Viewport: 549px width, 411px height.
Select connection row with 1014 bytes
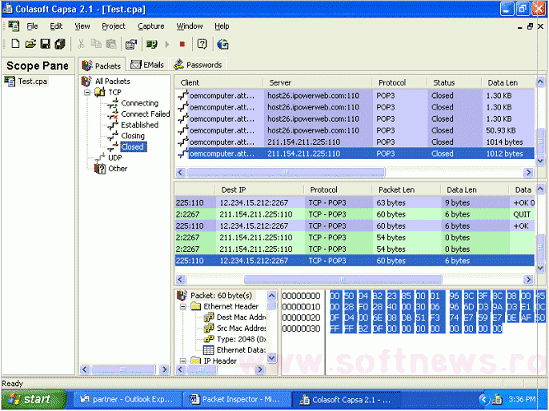(x=355, y=142)
